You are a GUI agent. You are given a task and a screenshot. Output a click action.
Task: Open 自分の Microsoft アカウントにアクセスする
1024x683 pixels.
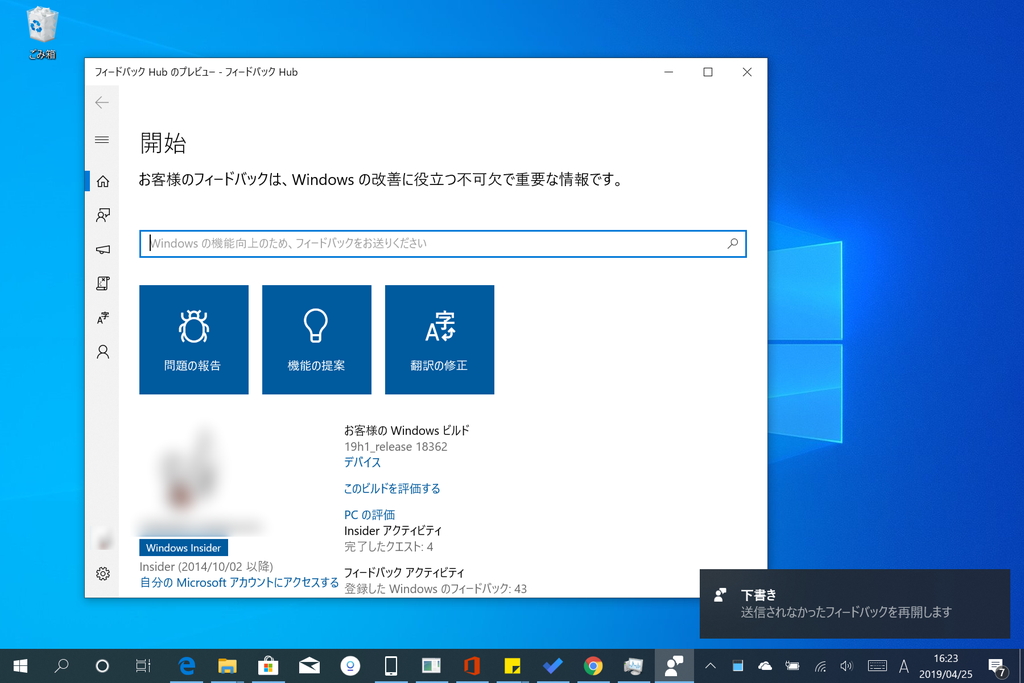[238, 583]
